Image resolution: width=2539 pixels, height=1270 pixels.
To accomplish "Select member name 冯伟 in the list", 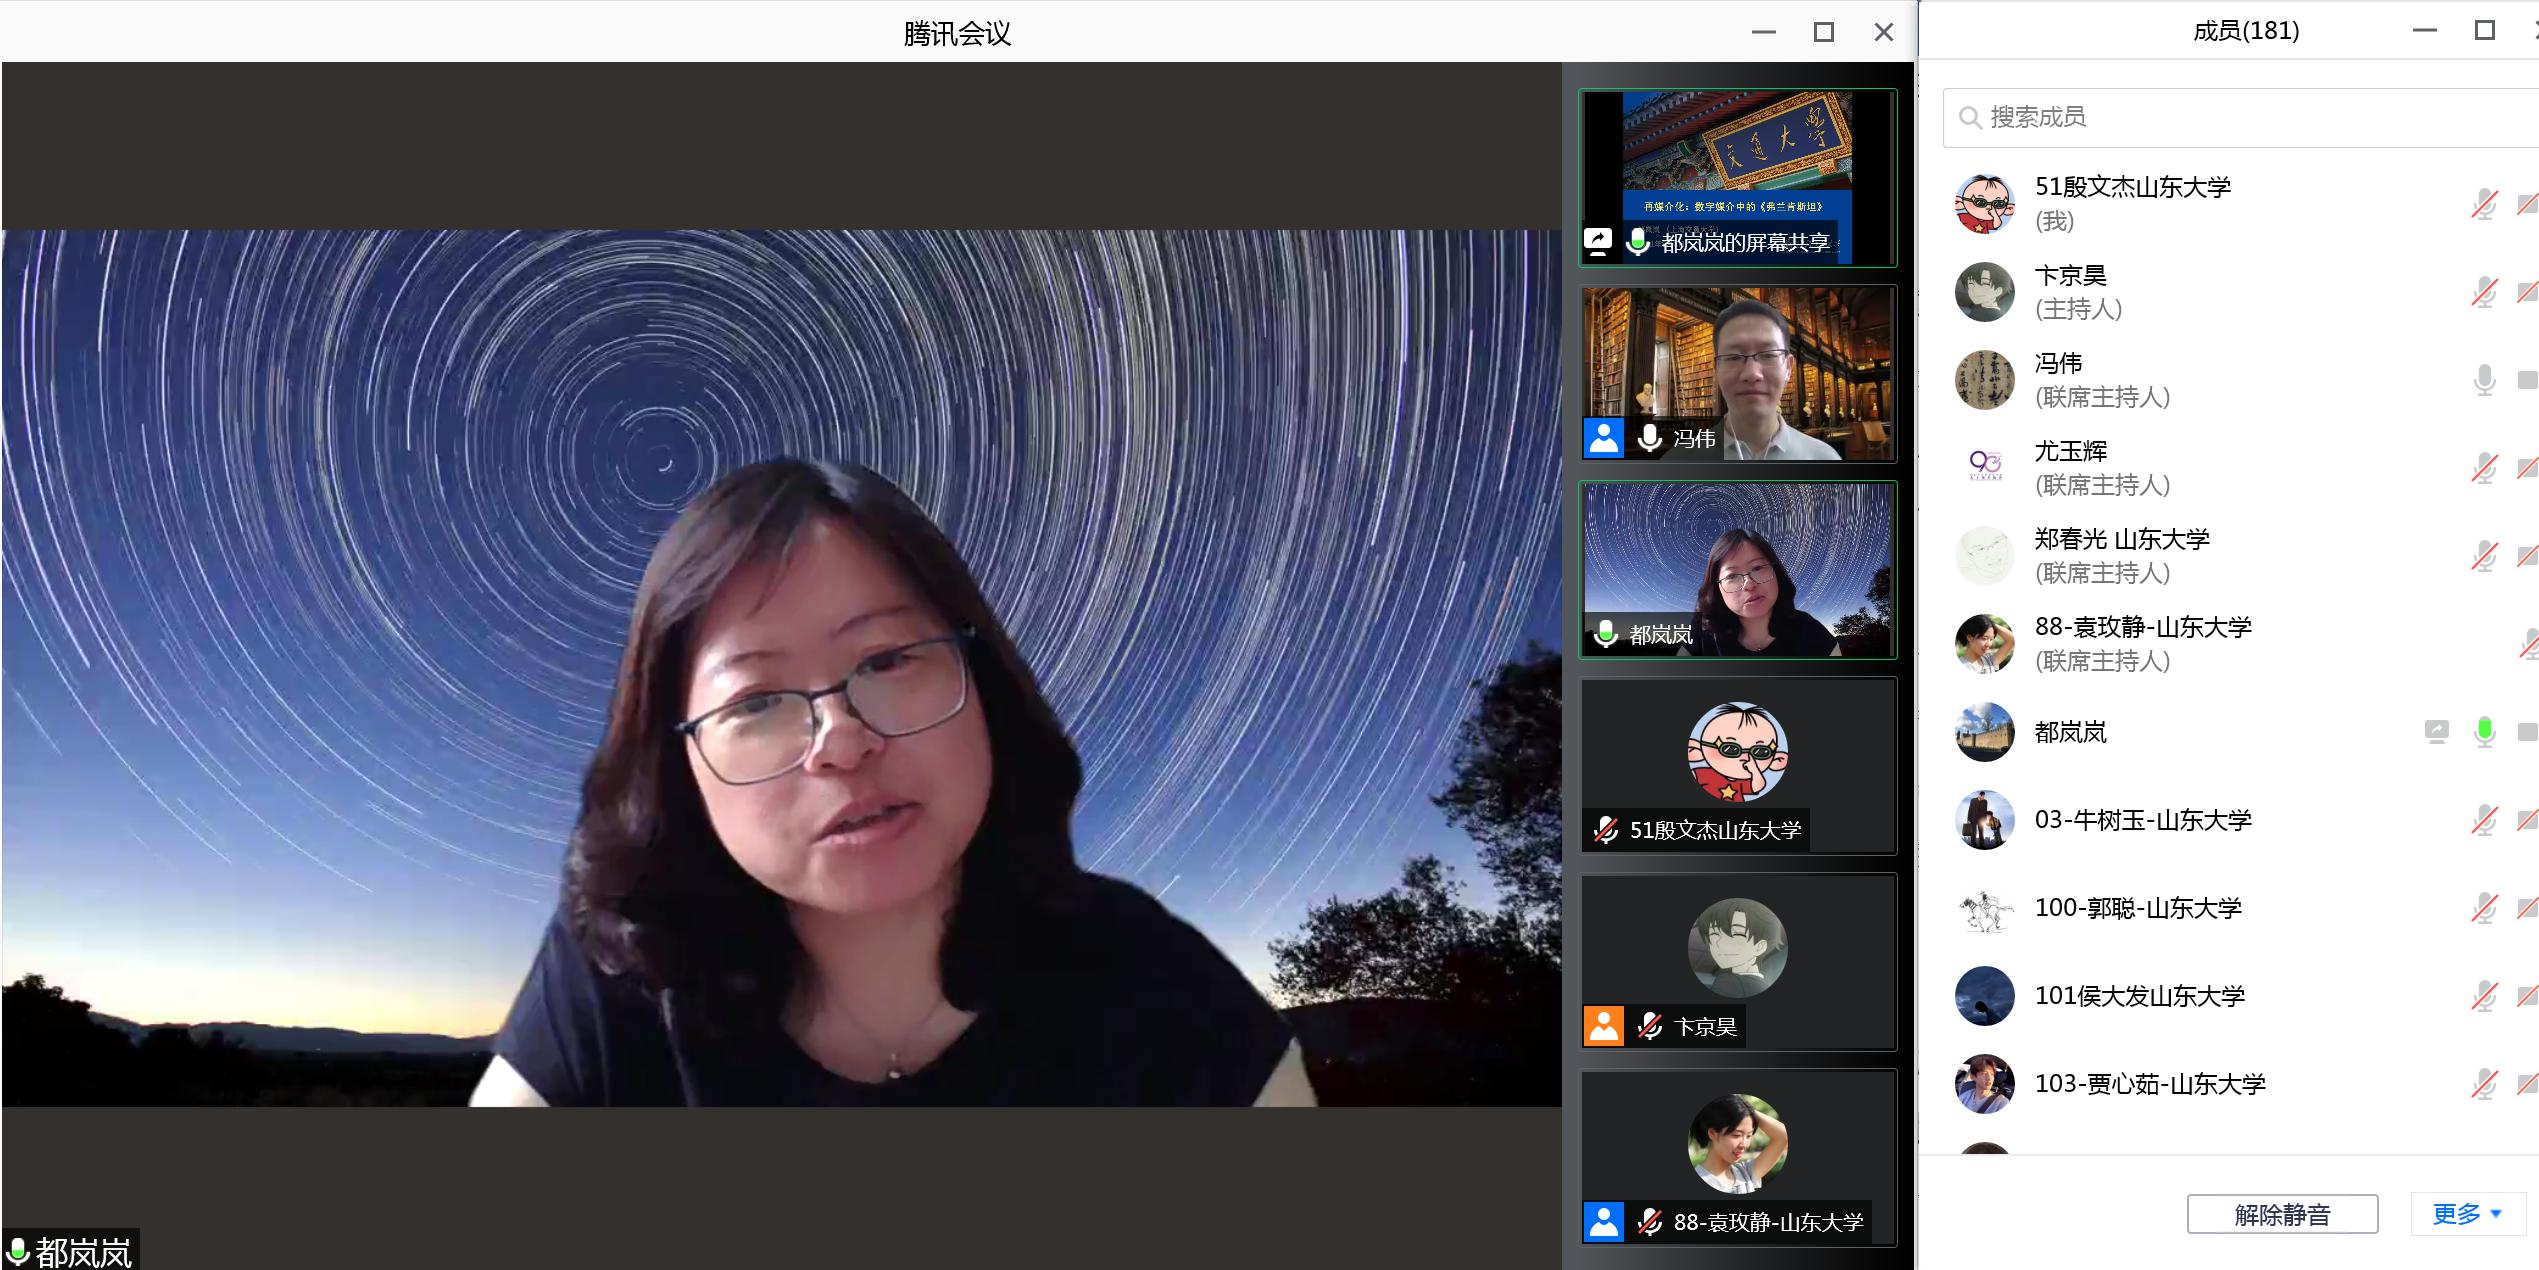I will 2059,363.
